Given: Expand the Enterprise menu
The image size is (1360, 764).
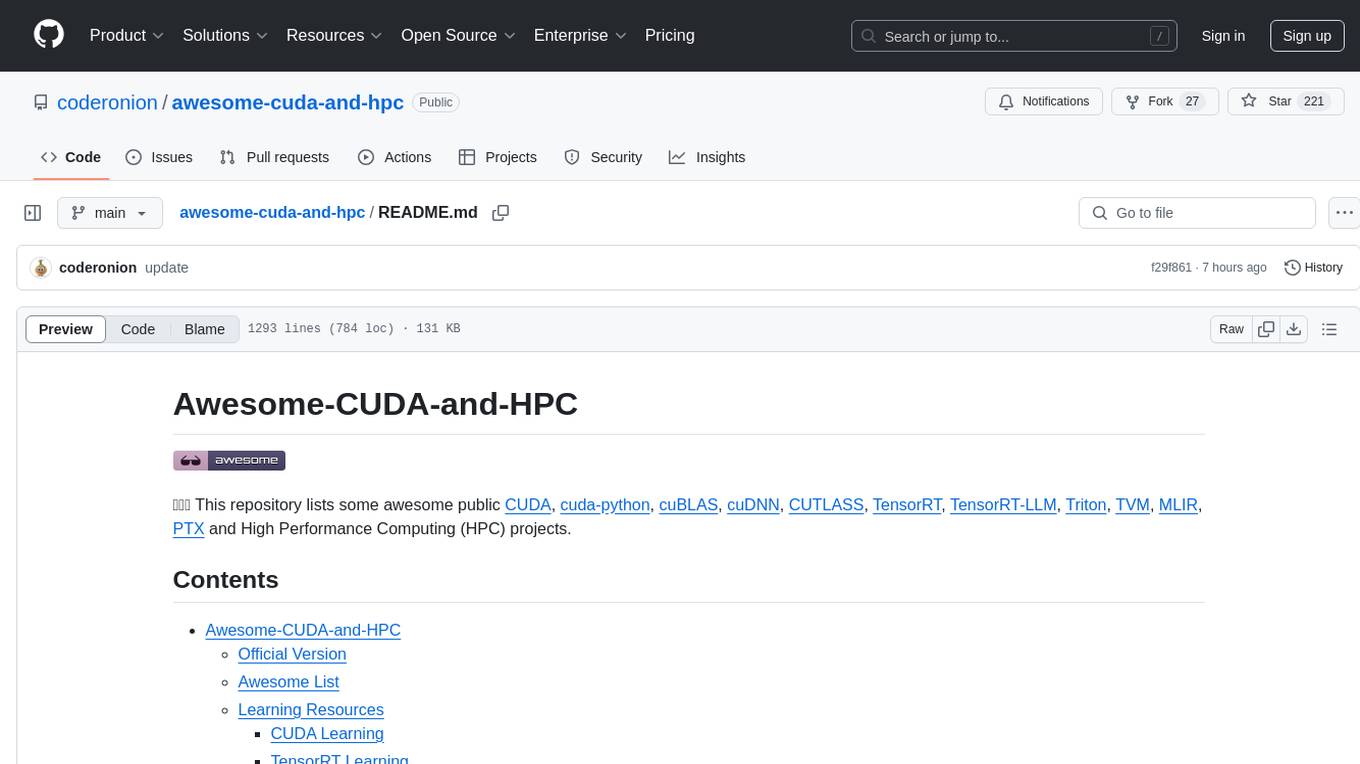Looking at the screenshot, I should tap(580, 35).
